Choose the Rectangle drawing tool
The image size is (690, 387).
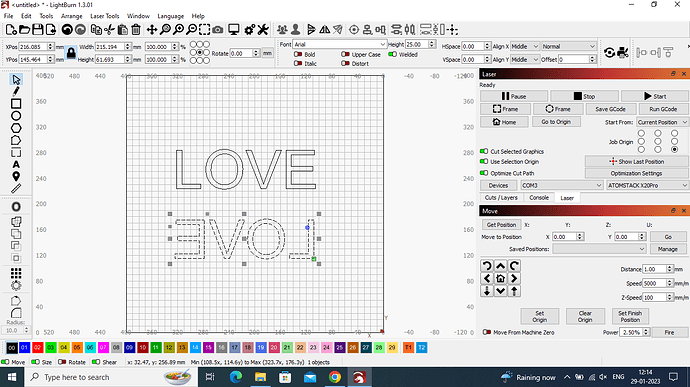click(16, 104)
